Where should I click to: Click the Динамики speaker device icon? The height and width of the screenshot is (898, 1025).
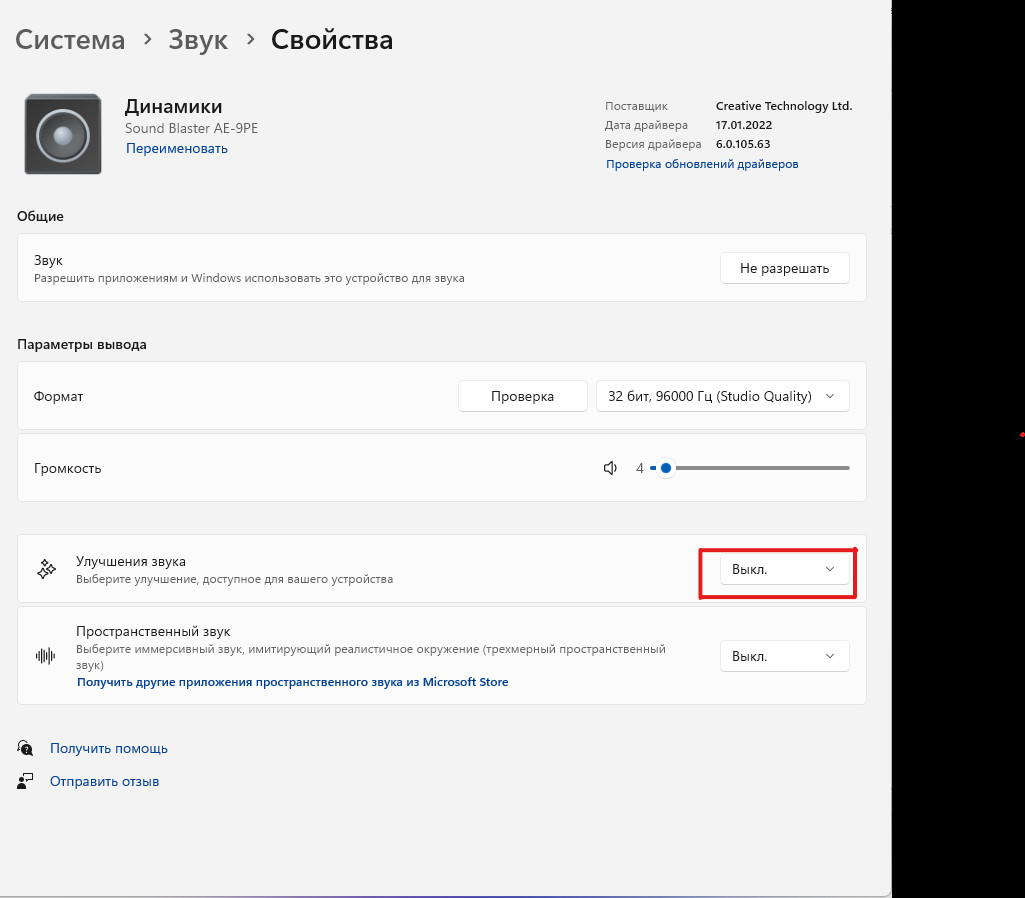click(x=63, y=134)
